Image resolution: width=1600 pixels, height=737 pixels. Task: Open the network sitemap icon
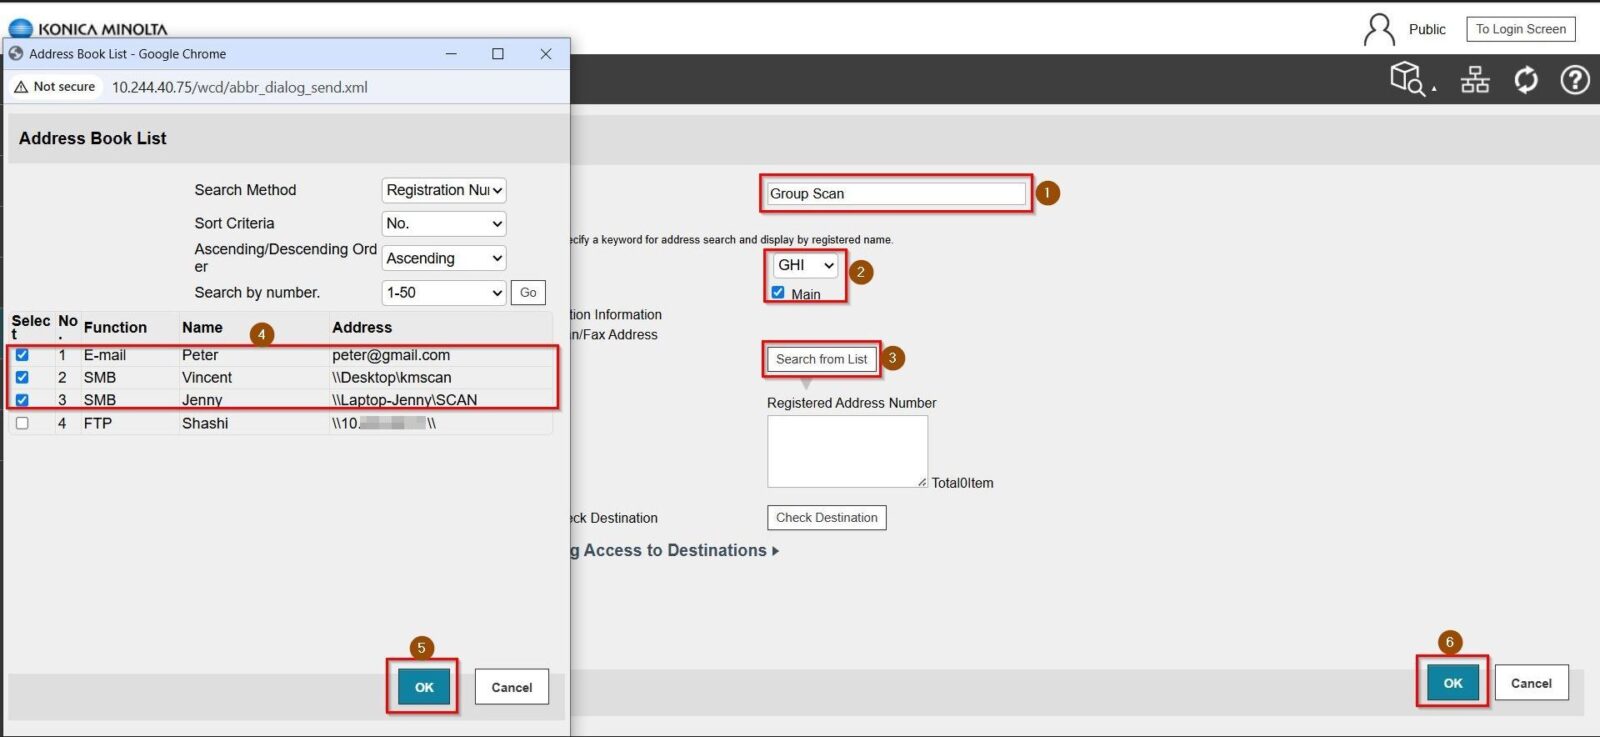(1475, 79)
